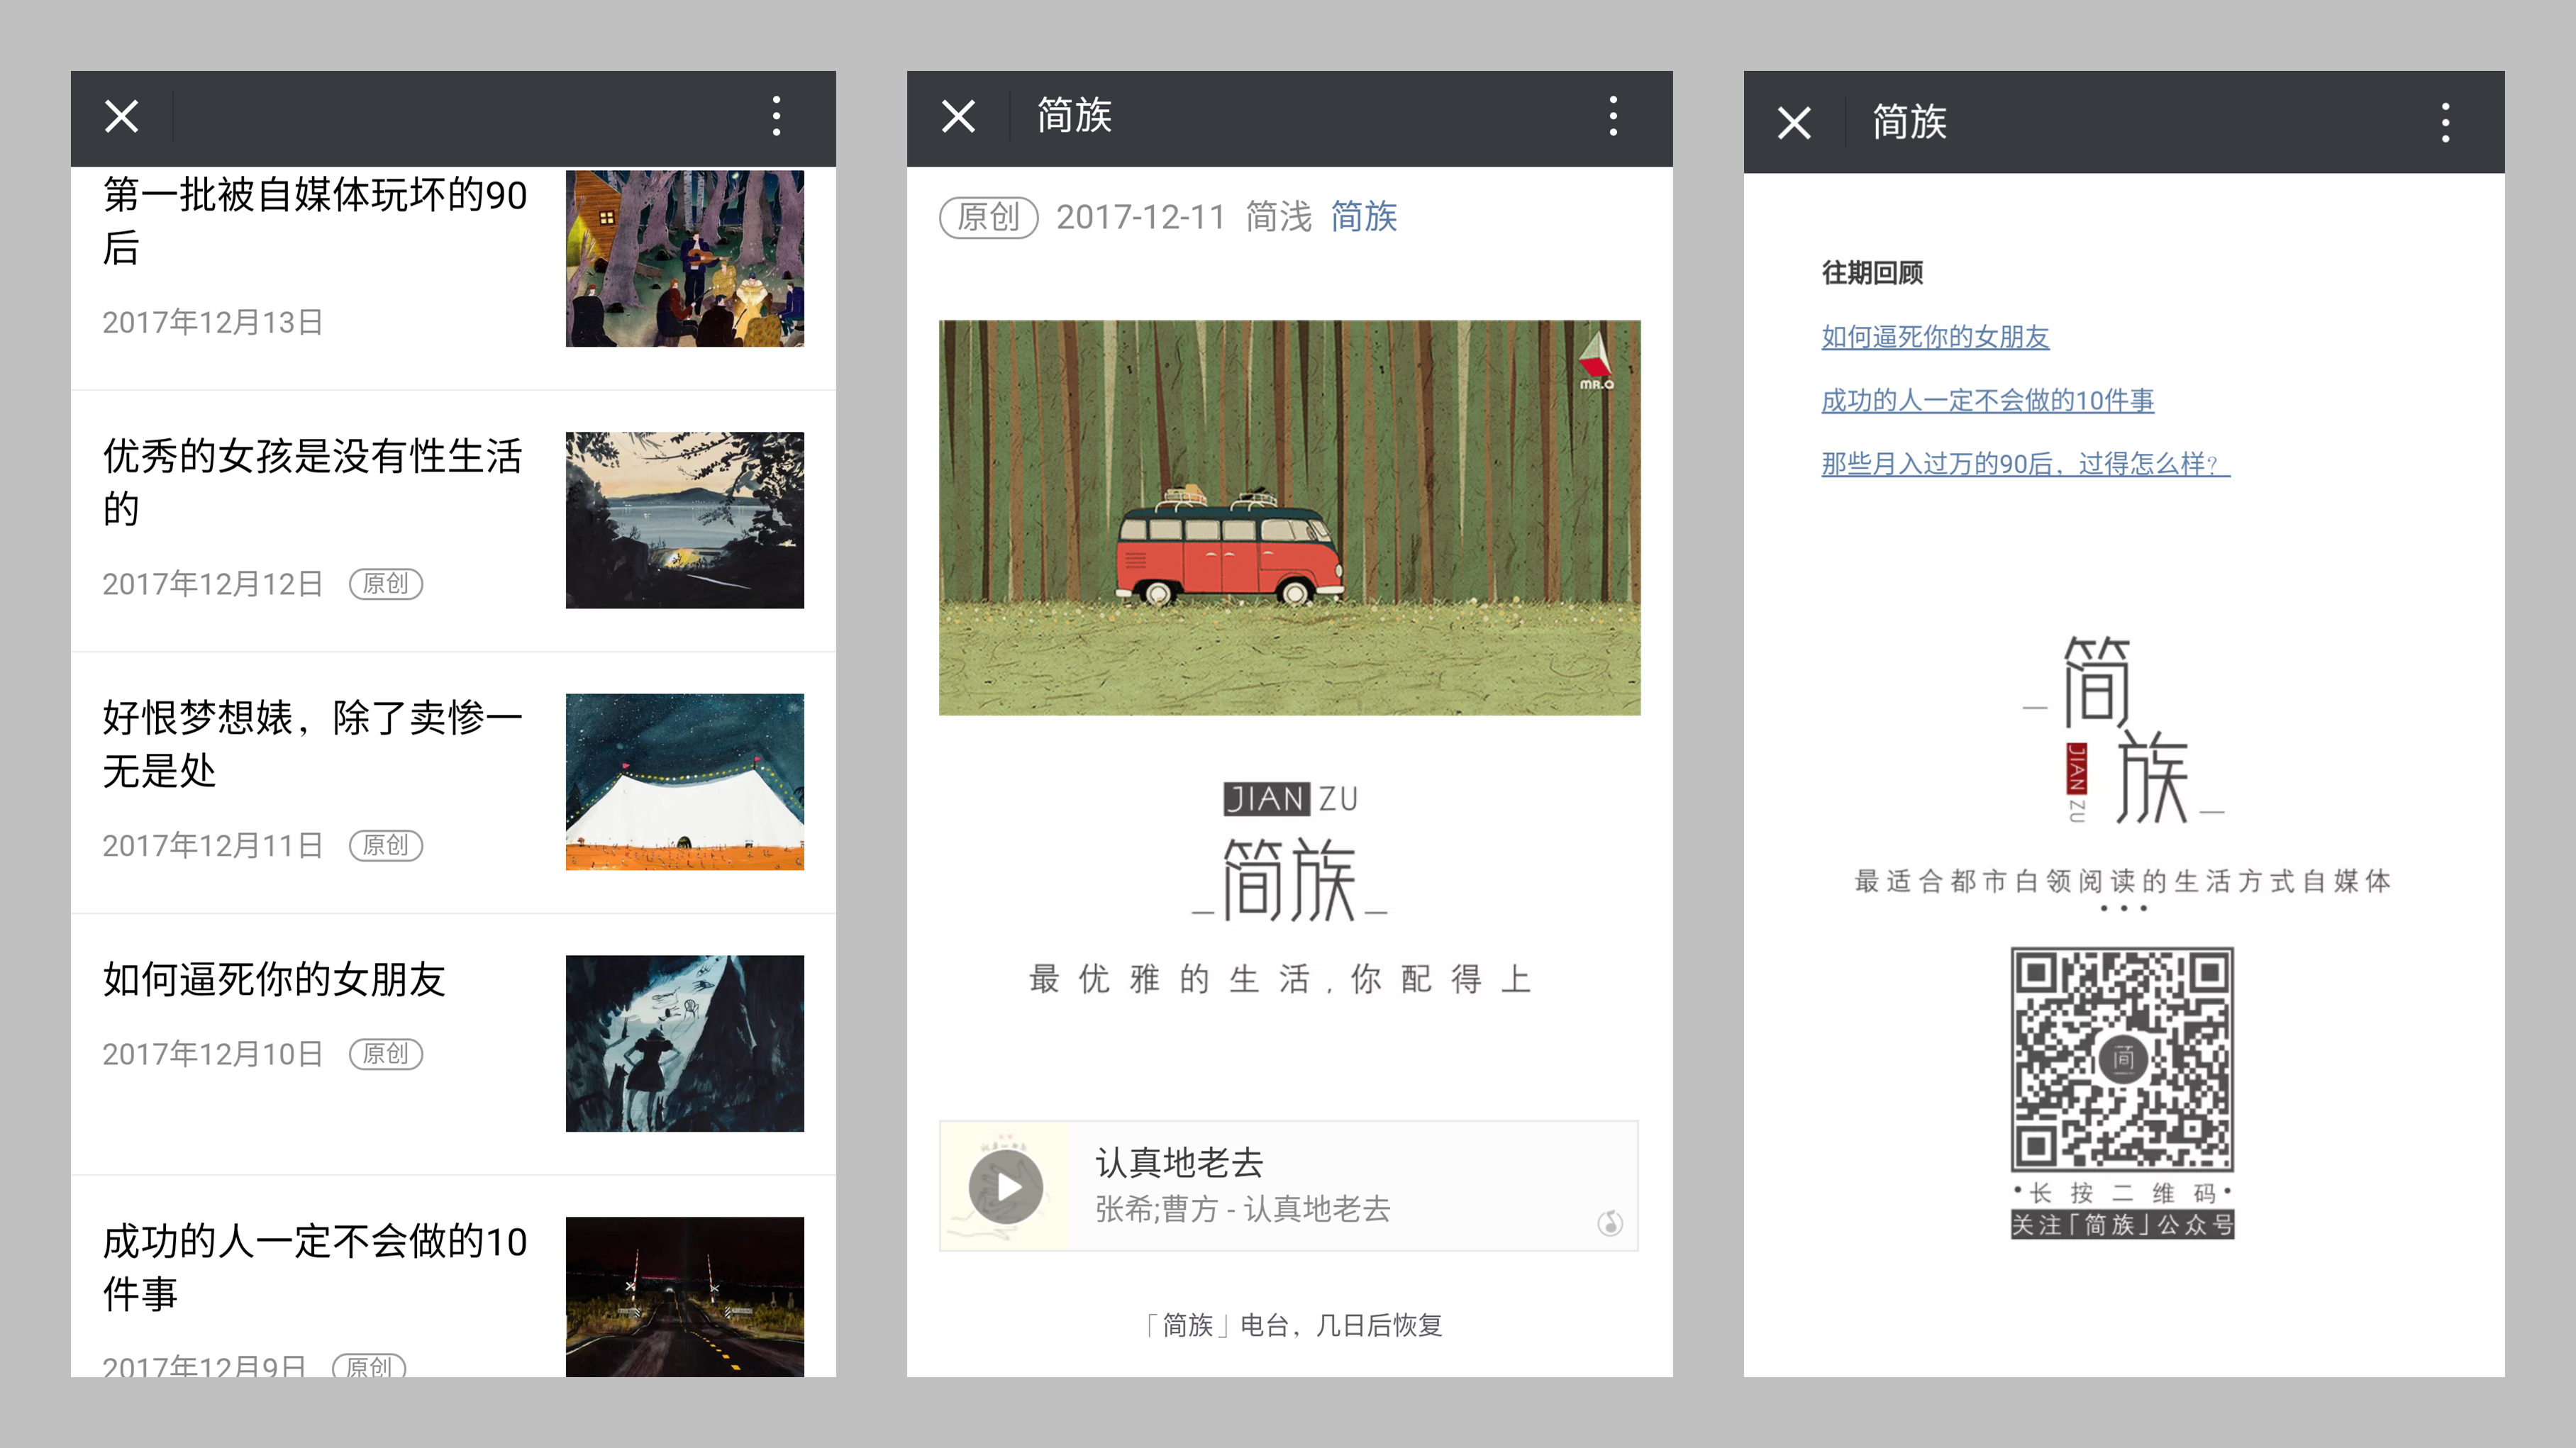This screenshot has height=1448, width=2576.
Task: Open the 往期回顾 link 如何逼死你的女朋友
Action: point(1935,337)
